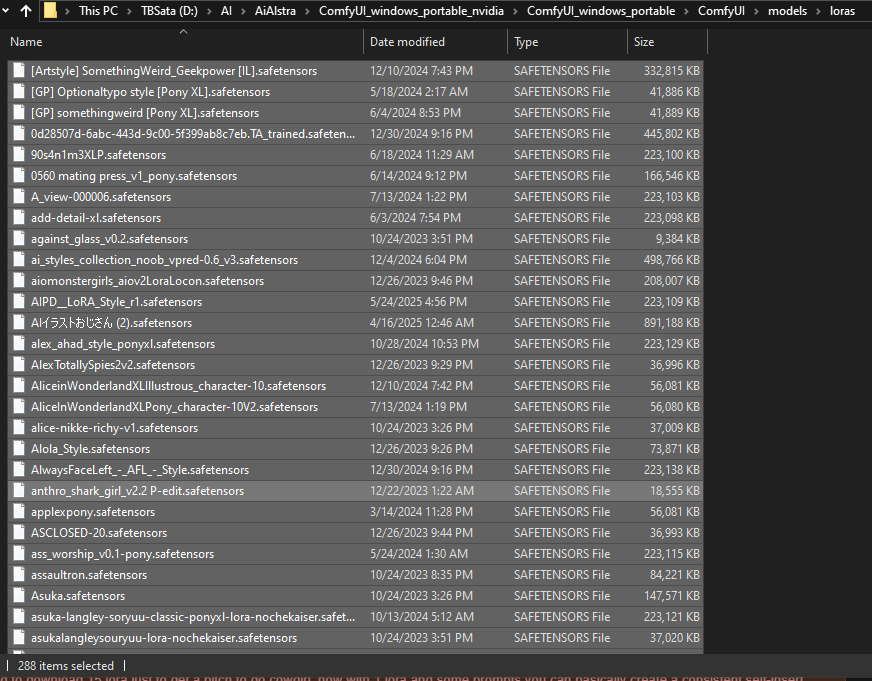Click file icon of 90s4n1m3XLP.safetensors
This screenshot has height=681, width=872.
point(19,155)
